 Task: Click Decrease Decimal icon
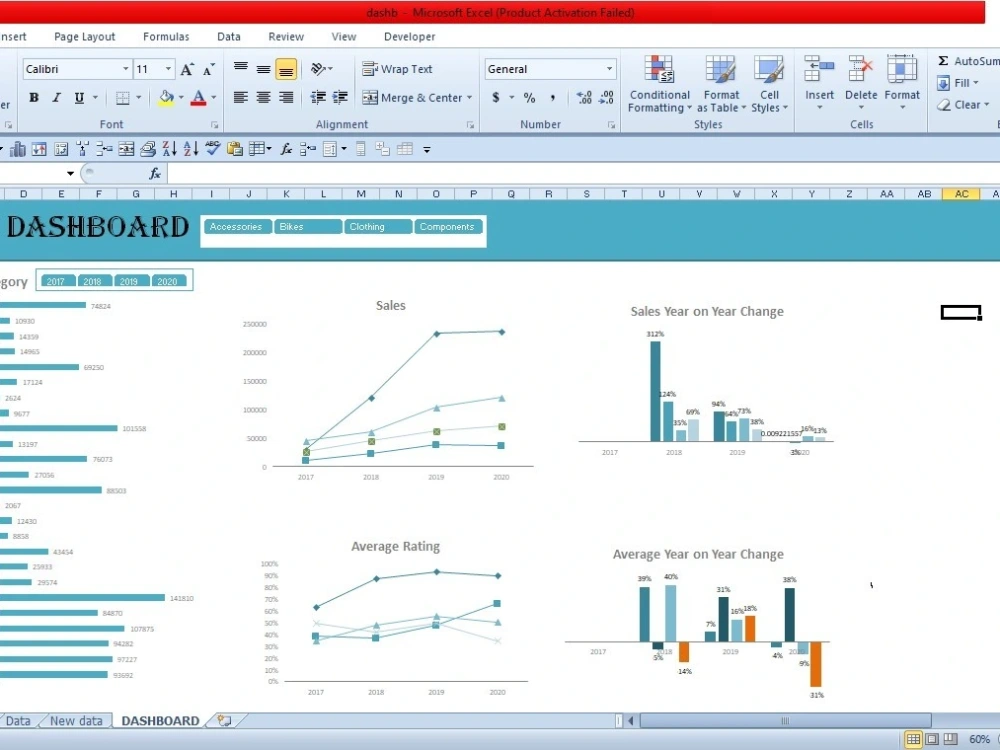(606, 98)
